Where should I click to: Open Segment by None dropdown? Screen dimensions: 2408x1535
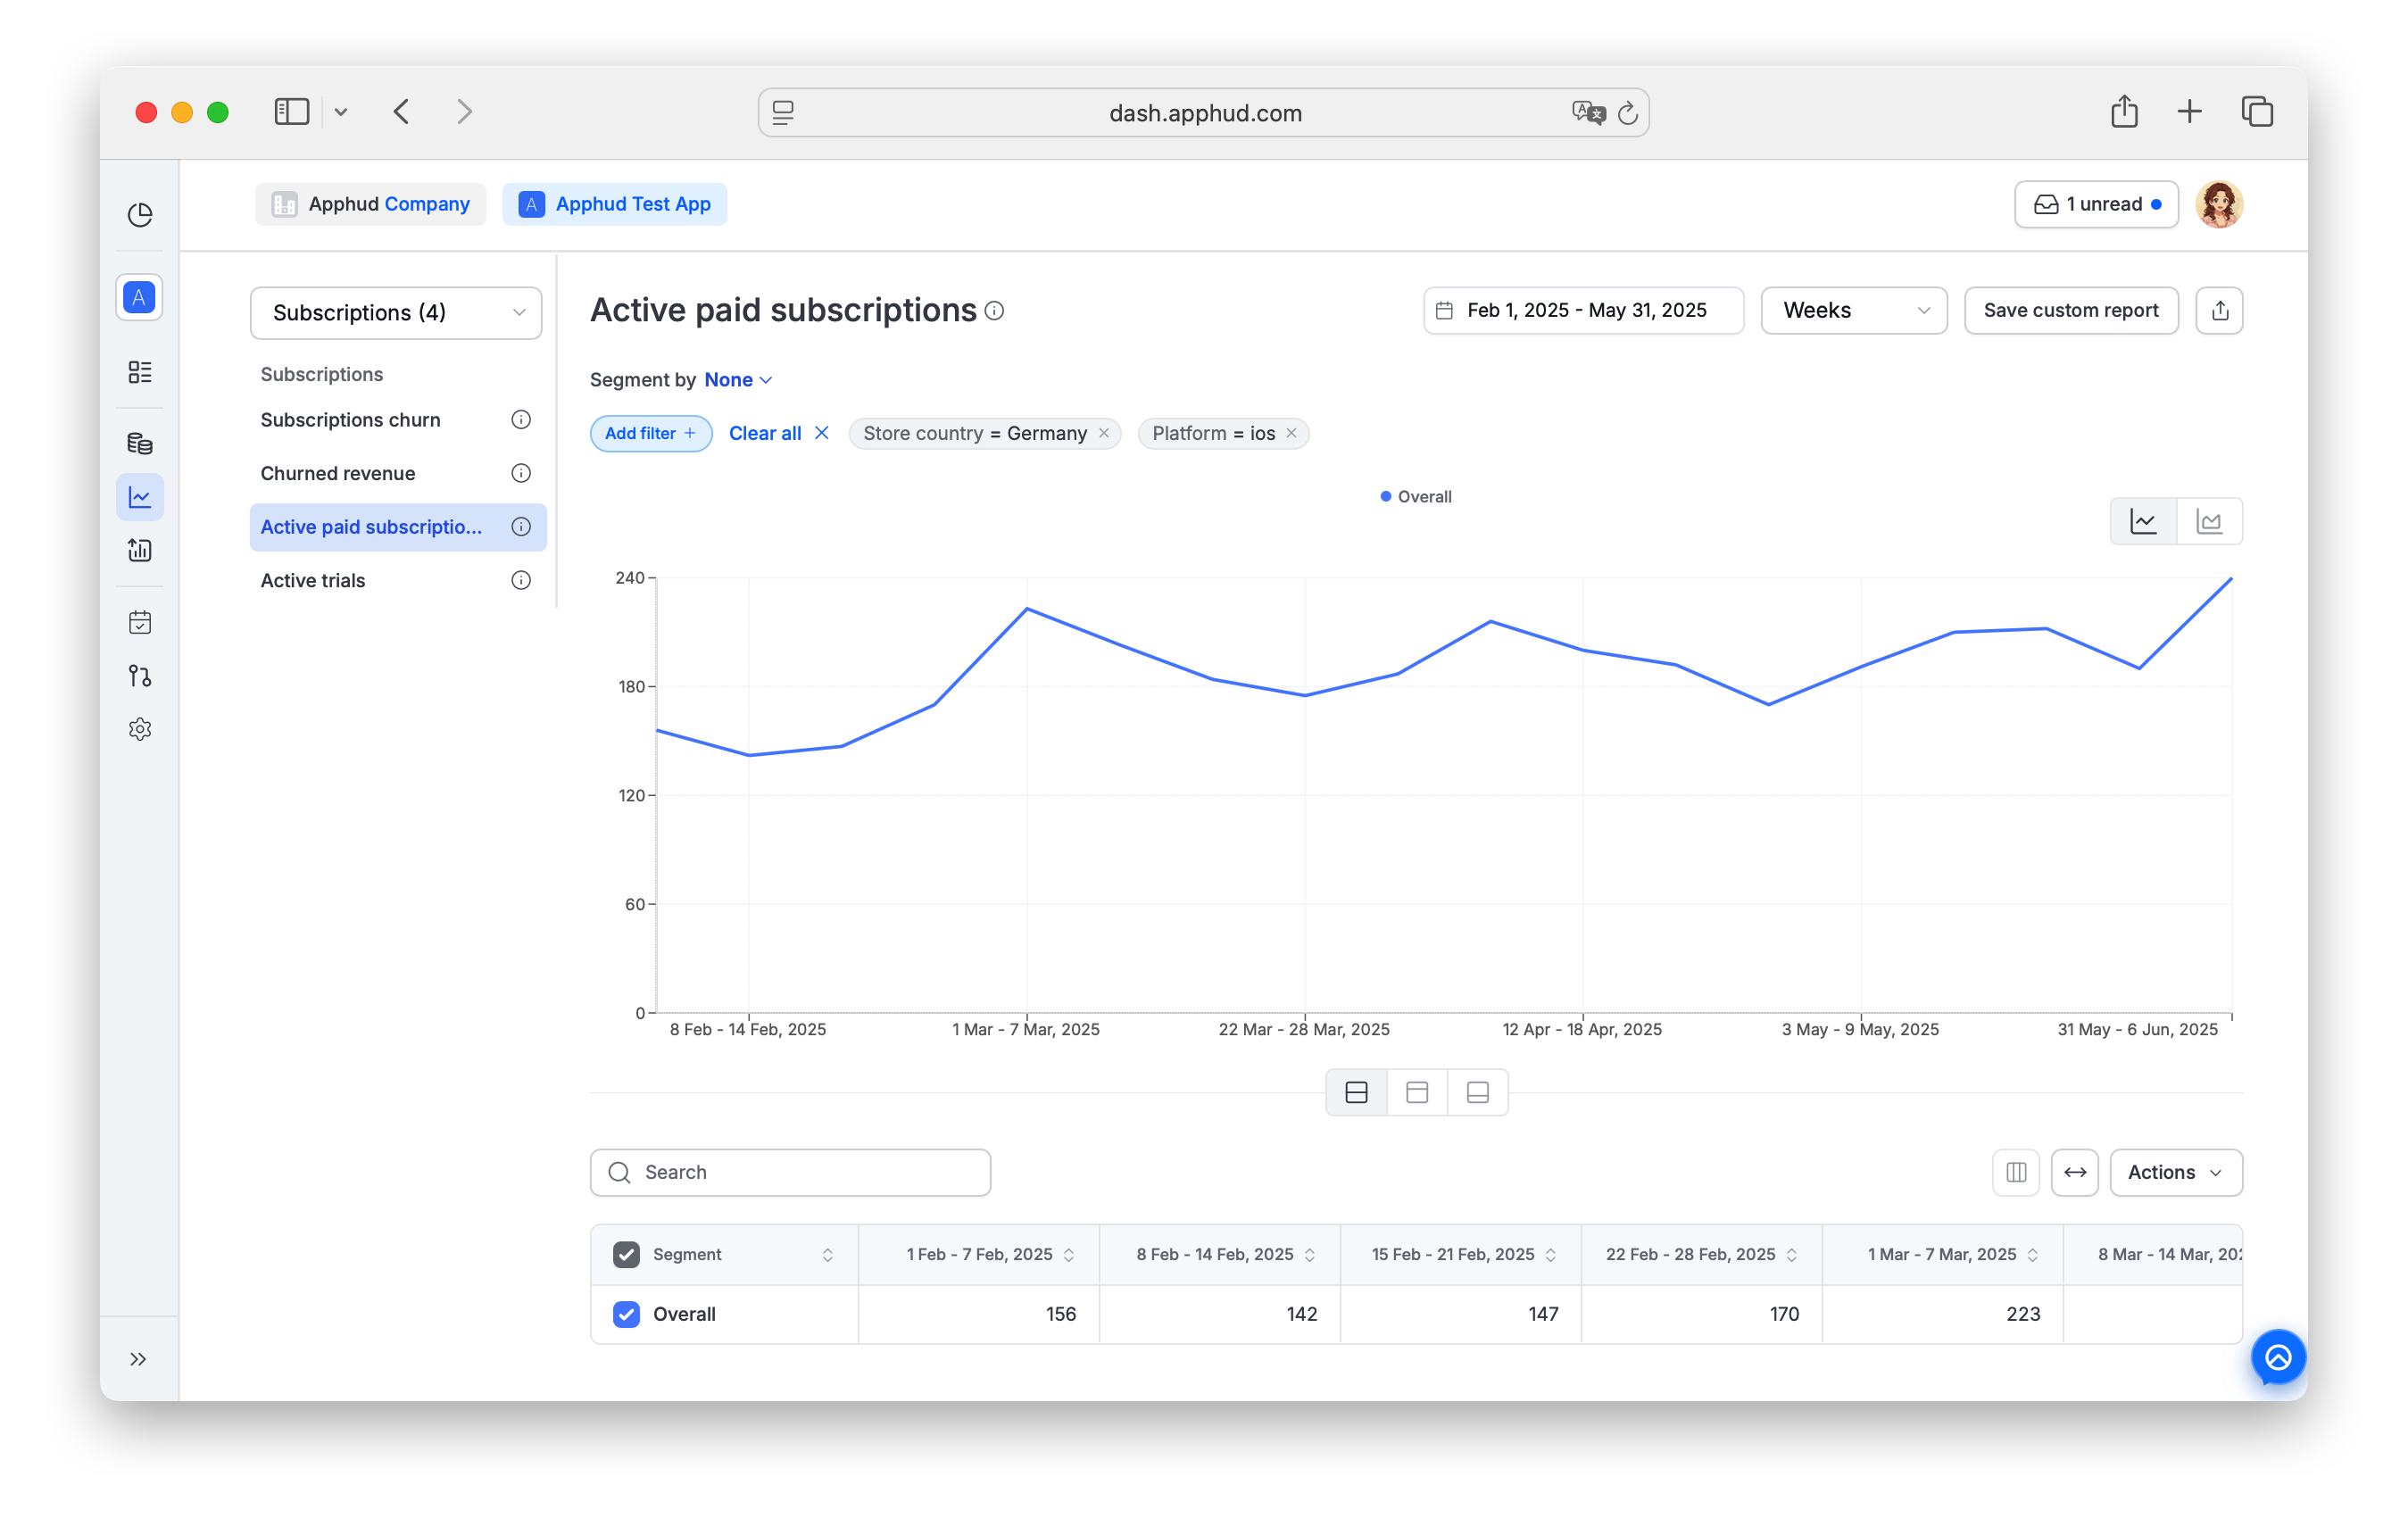[738, 380]
